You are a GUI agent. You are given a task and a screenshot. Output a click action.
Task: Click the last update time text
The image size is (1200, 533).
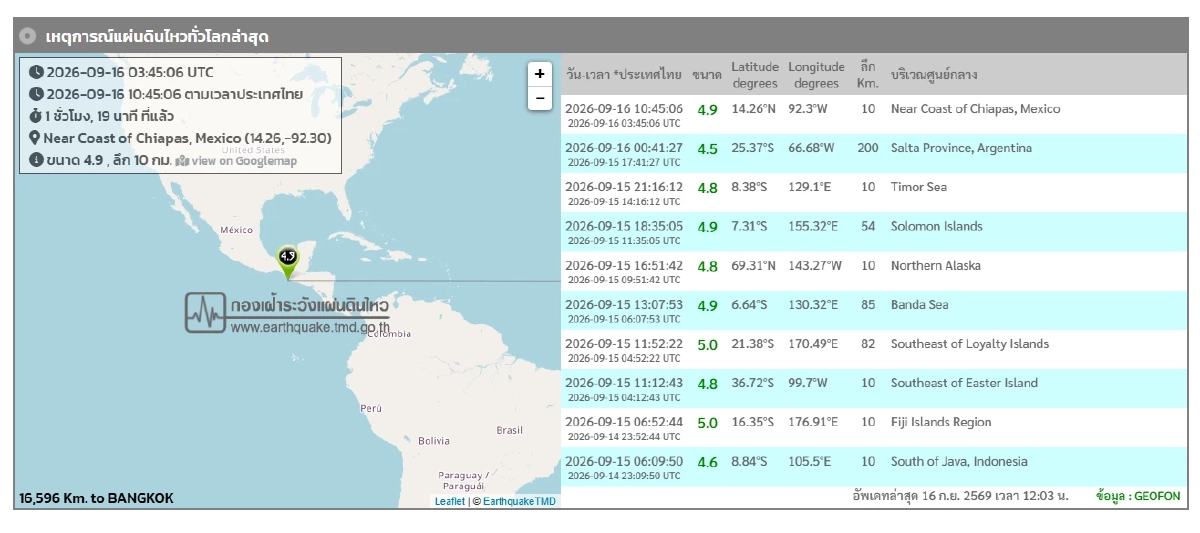pyautogui.click(x=960, y=496)
